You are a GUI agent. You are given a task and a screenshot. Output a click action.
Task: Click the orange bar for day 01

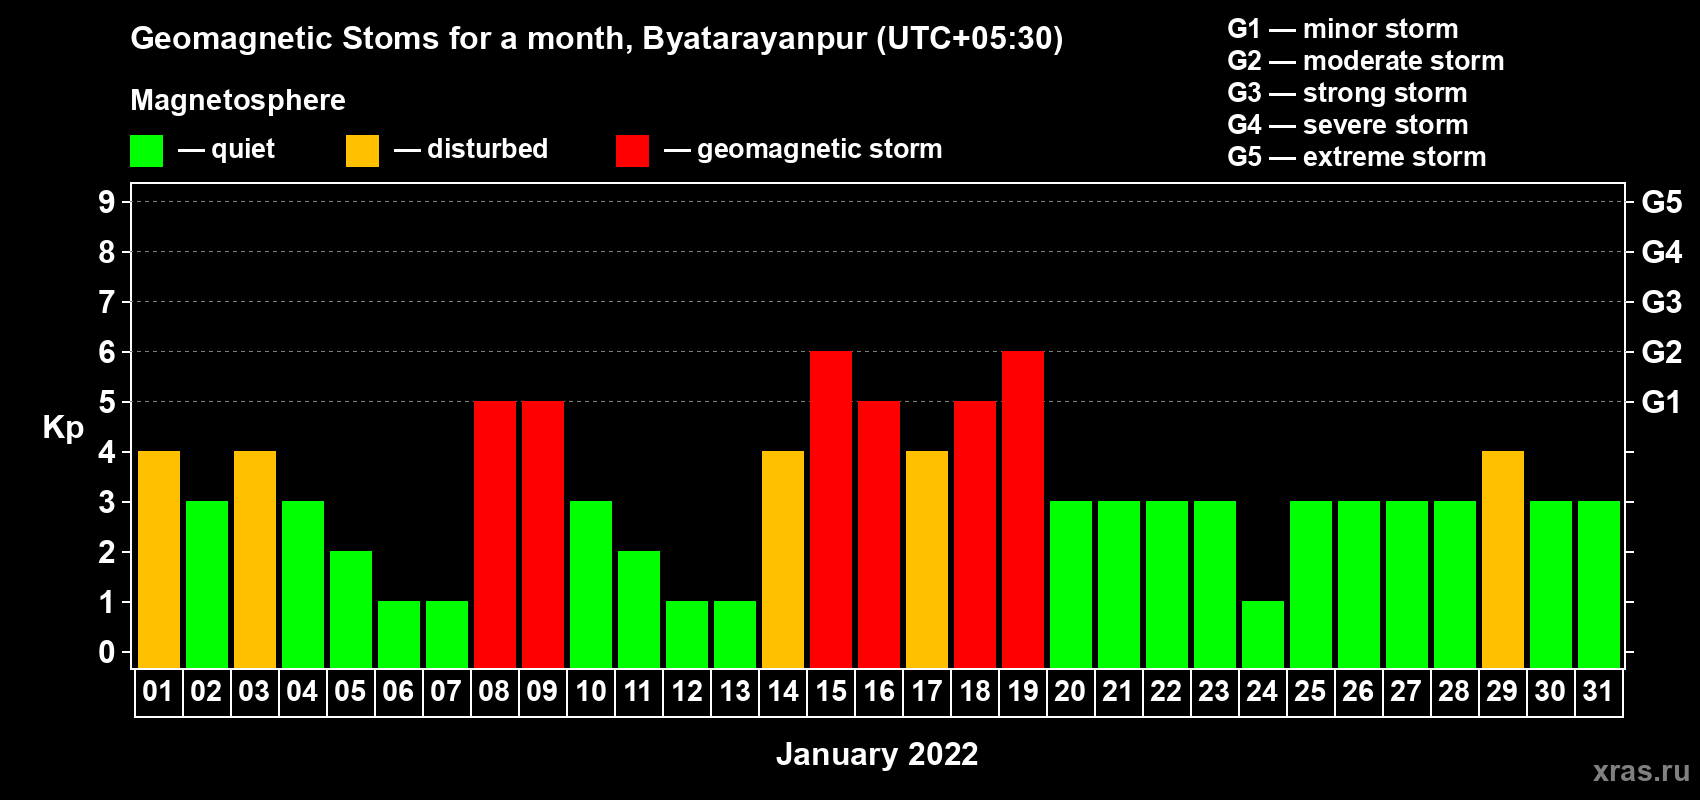point(159,560)
